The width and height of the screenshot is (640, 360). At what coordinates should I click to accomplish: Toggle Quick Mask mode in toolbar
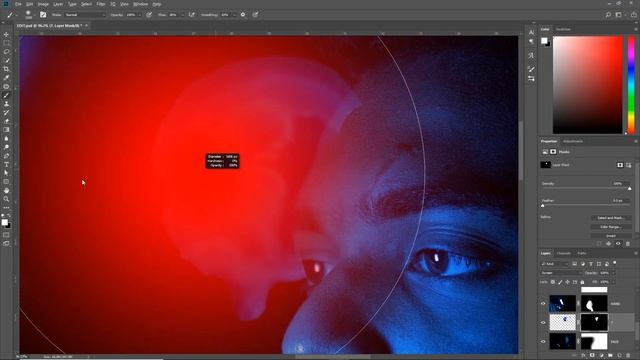[x=6, y=235]
